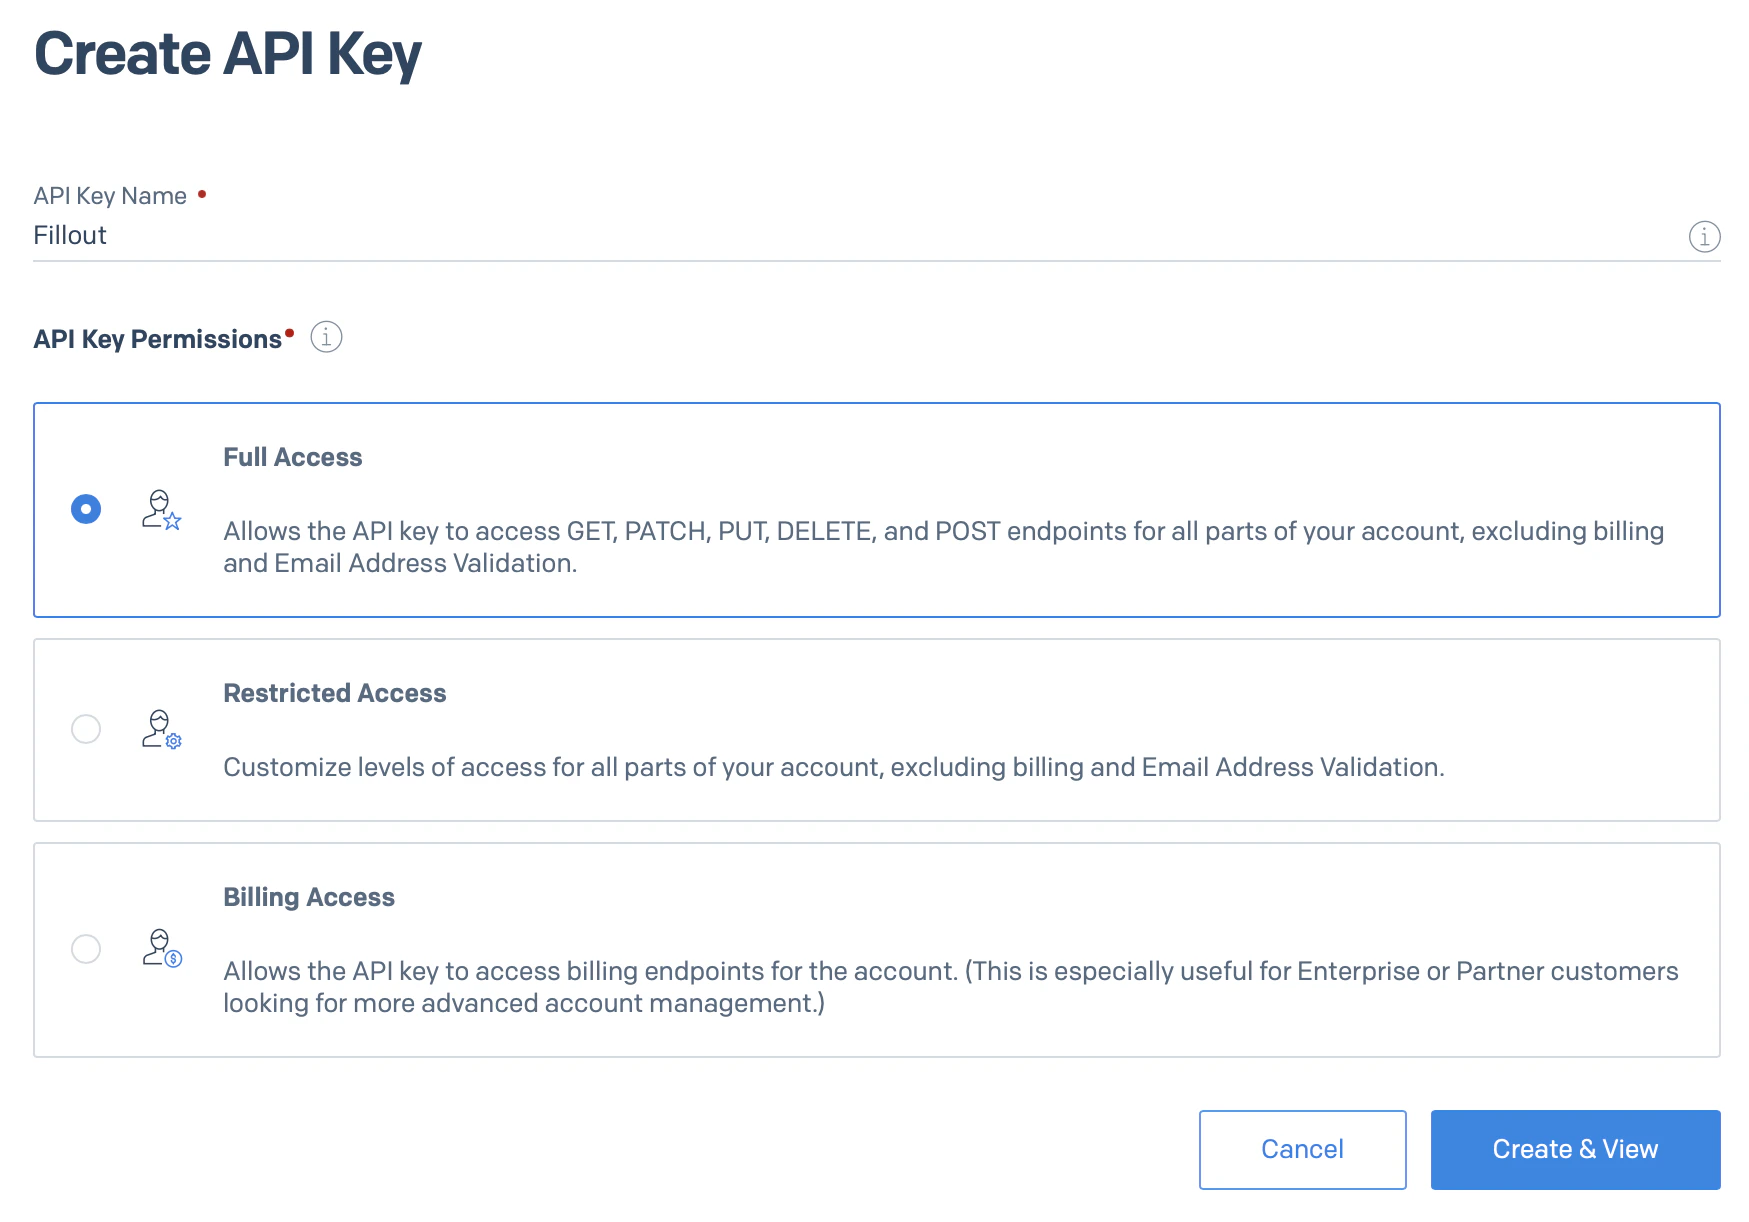Choose the Restricted Access radio button
This screenshot has height=1222, width=1749.
[x=86, y=730]
